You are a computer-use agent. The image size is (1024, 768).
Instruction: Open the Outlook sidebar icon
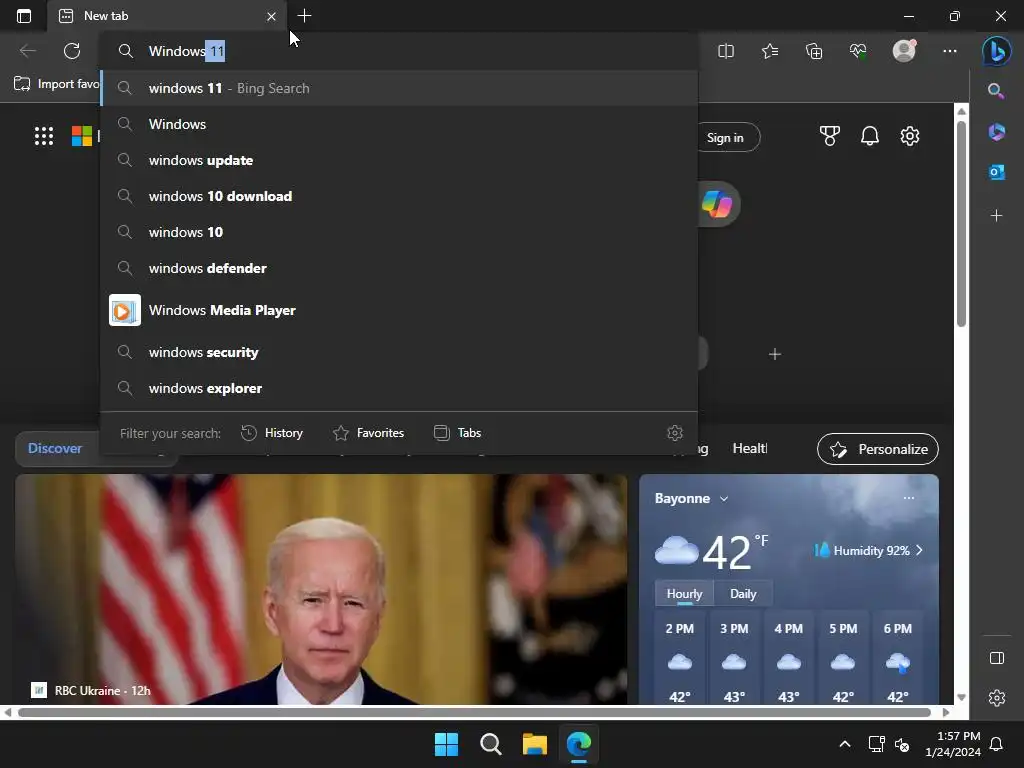pos(997,172)
